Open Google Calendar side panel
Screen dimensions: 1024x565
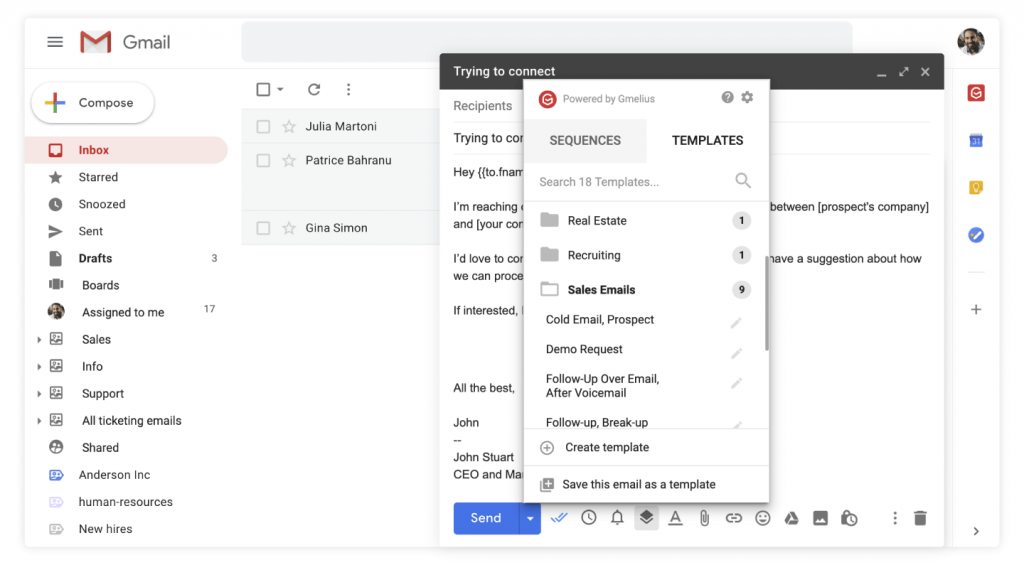[x=976, y=140]
